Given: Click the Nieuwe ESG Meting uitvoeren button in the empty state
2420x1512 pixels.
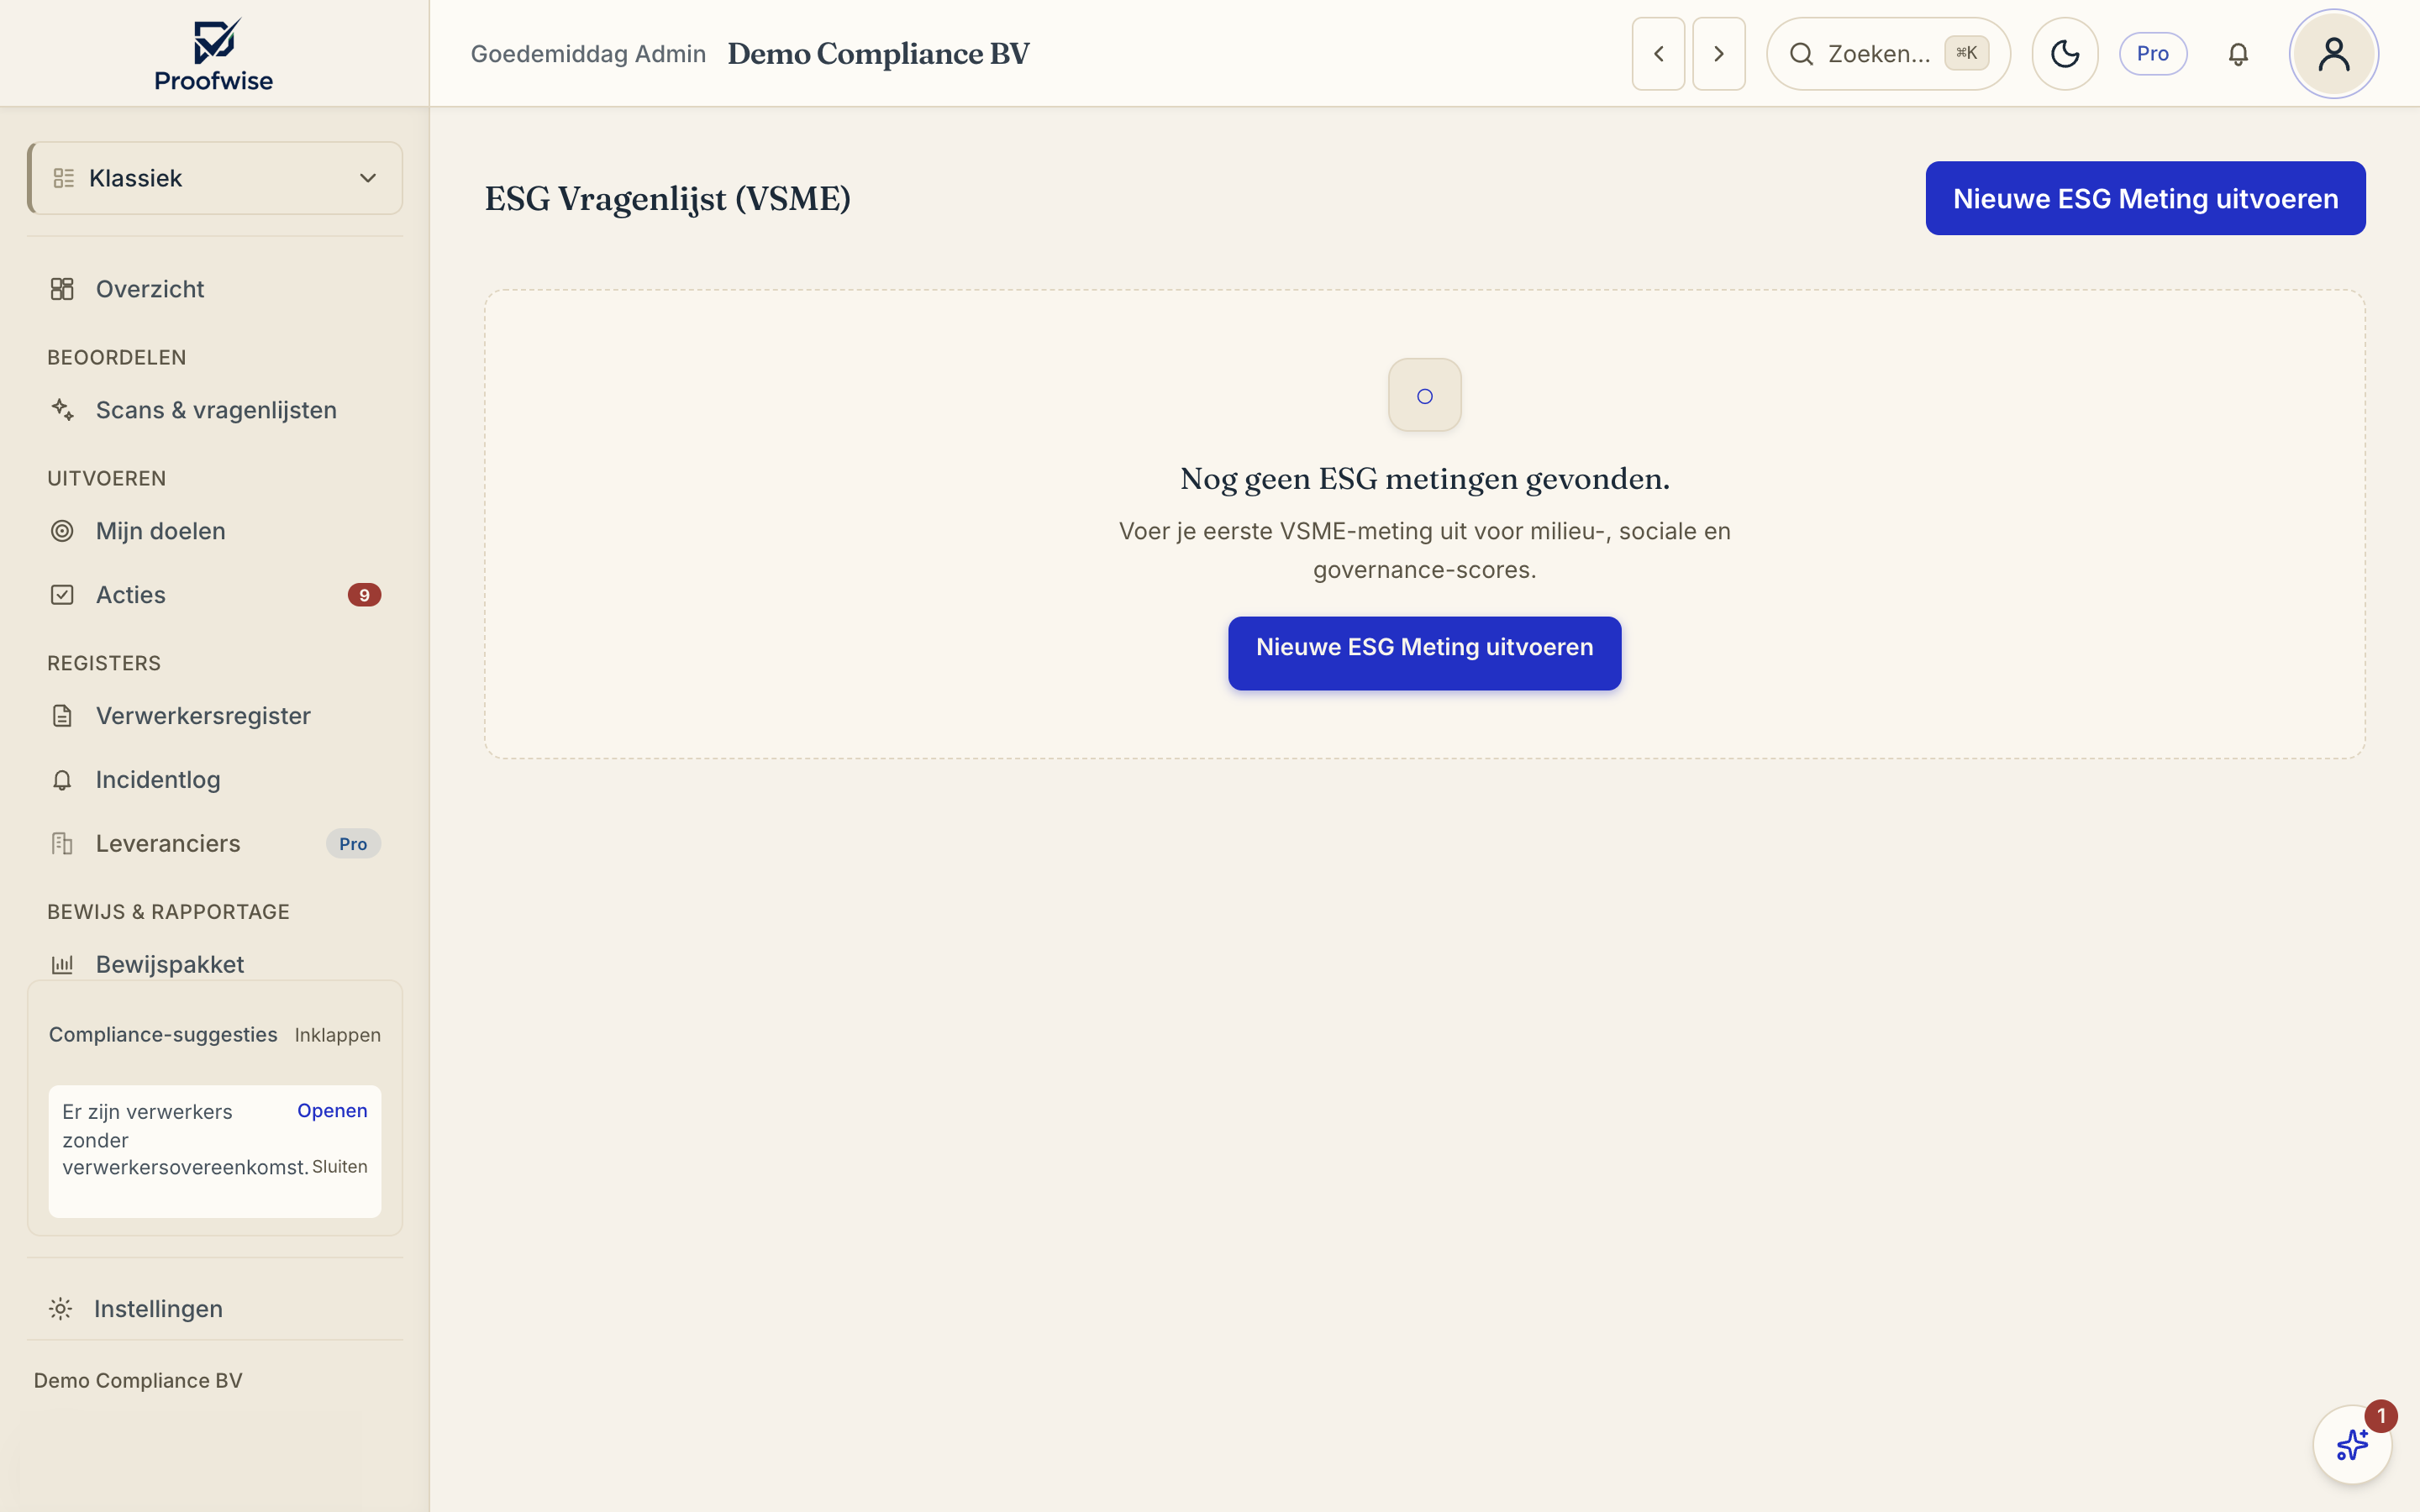Looking at the screenshot, I should 1424,653.
